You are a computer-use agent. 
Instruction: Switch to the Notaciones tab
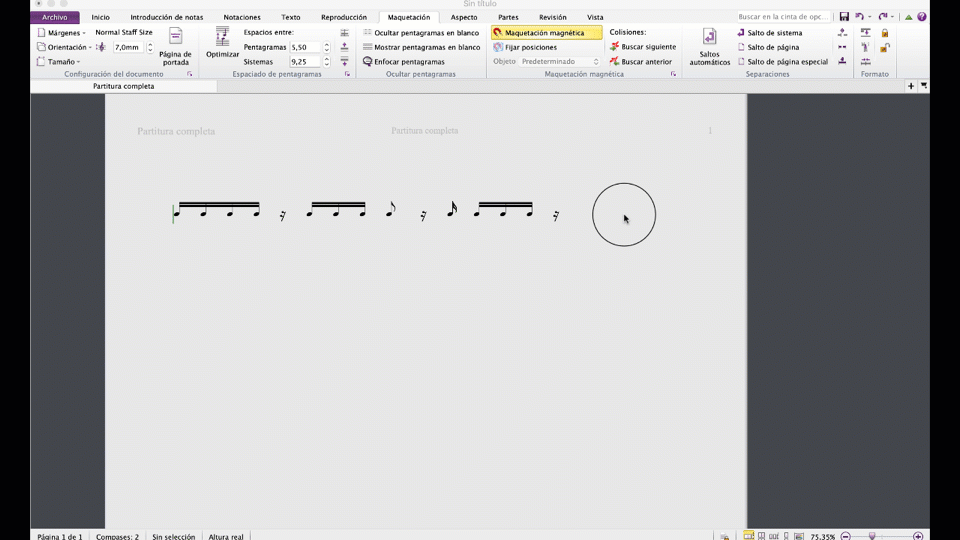(242, 17)
